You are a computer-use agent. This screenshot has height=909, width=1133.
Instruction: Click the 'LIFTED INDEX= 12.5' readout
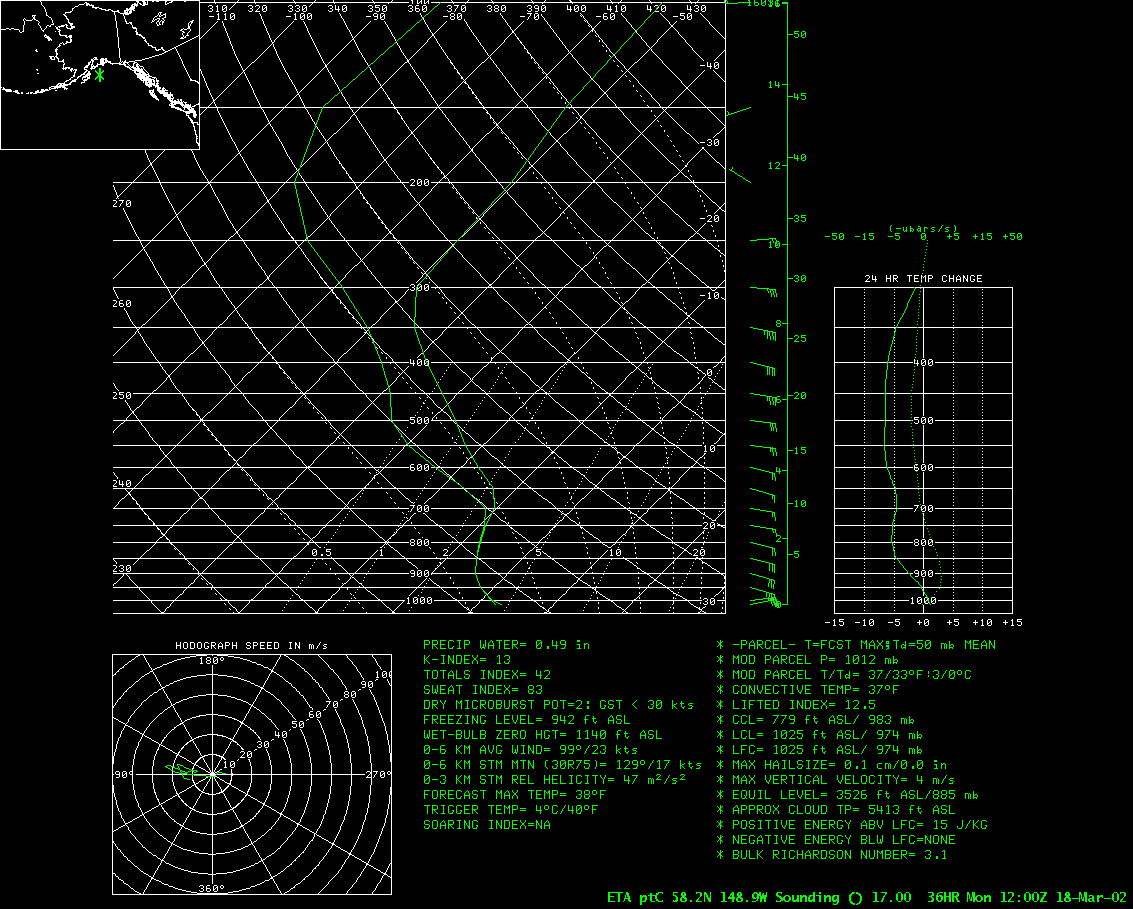pos(796,705)
